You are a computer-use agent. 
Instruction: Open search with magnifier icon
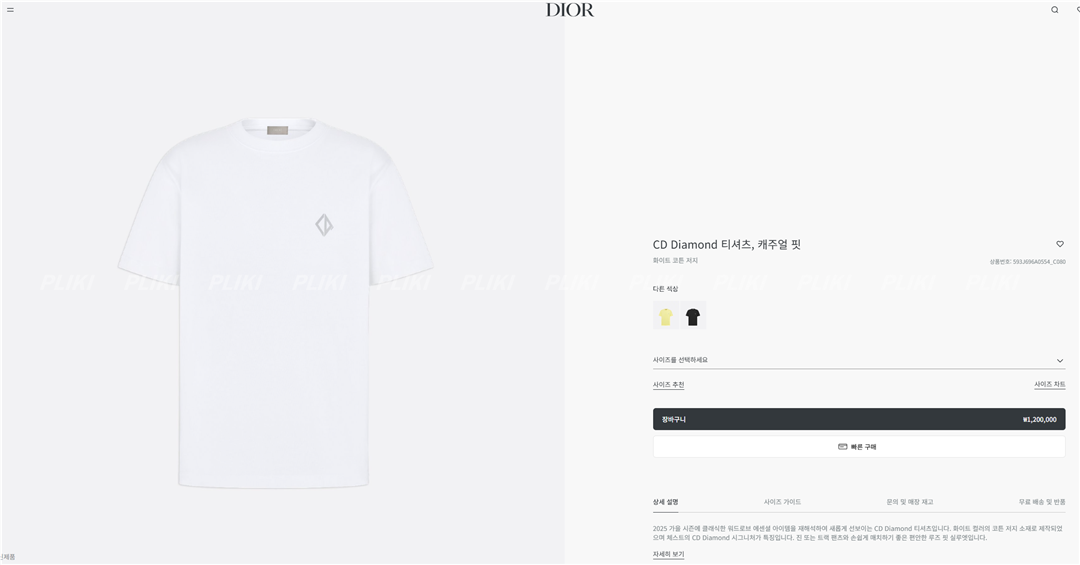click(1055, 10)
